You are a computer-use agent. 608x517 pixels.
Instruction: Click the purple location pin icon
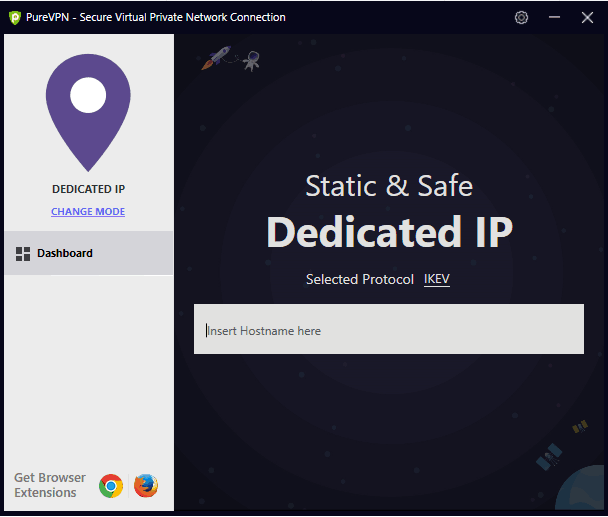88,112
